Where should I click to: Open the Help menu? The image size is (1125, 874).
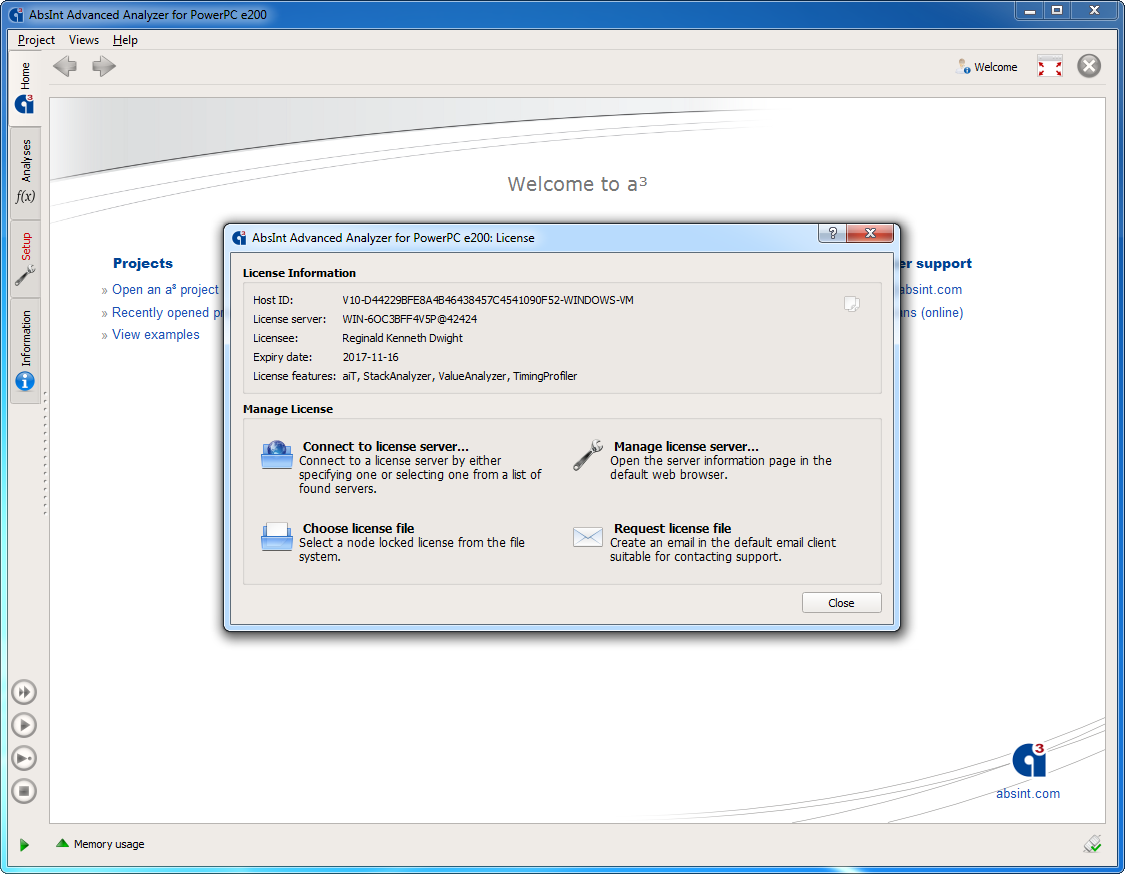point(125,40)
